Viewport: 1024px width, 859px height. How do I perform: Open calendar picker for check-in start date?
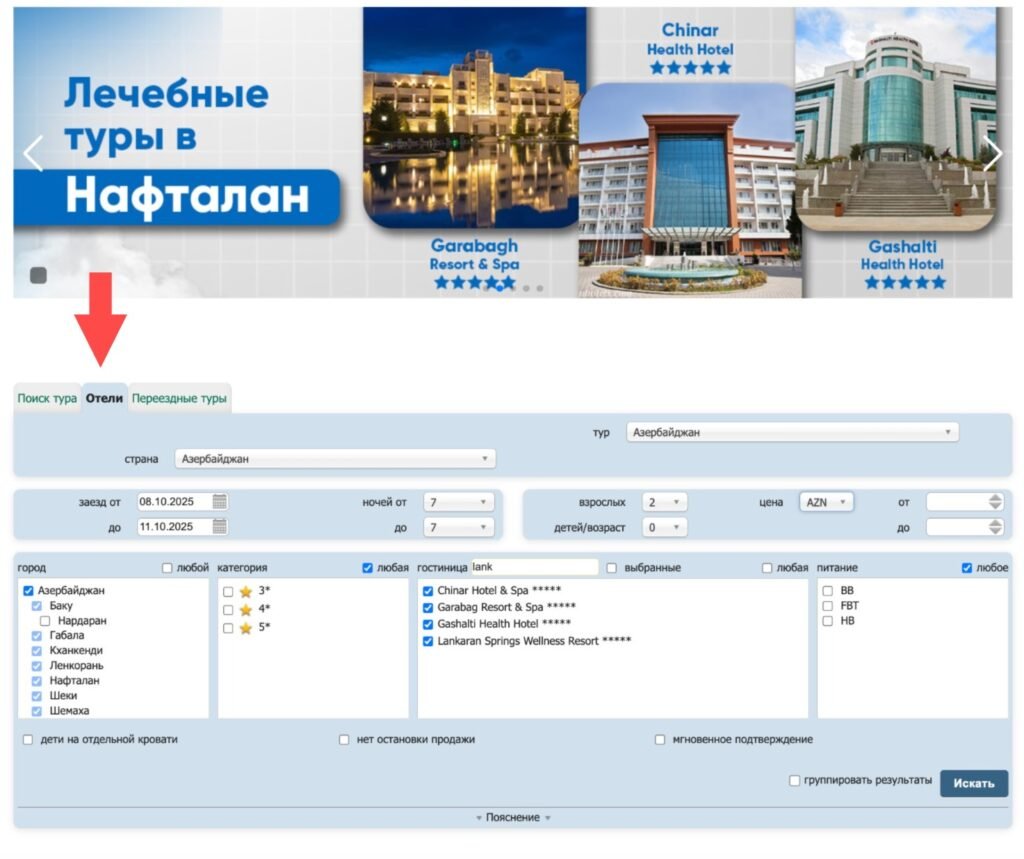pyautogui.click(x=220, y=502)
